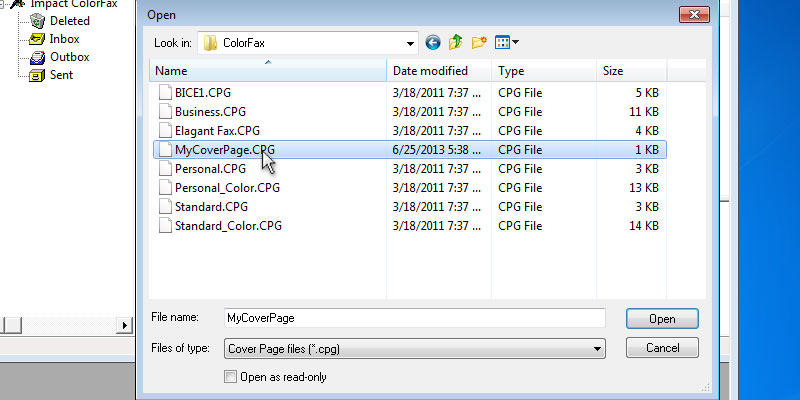The height and width of the screenshot is (400, 800).
Task: Sort by Date modified column
Action: point(430,71)
